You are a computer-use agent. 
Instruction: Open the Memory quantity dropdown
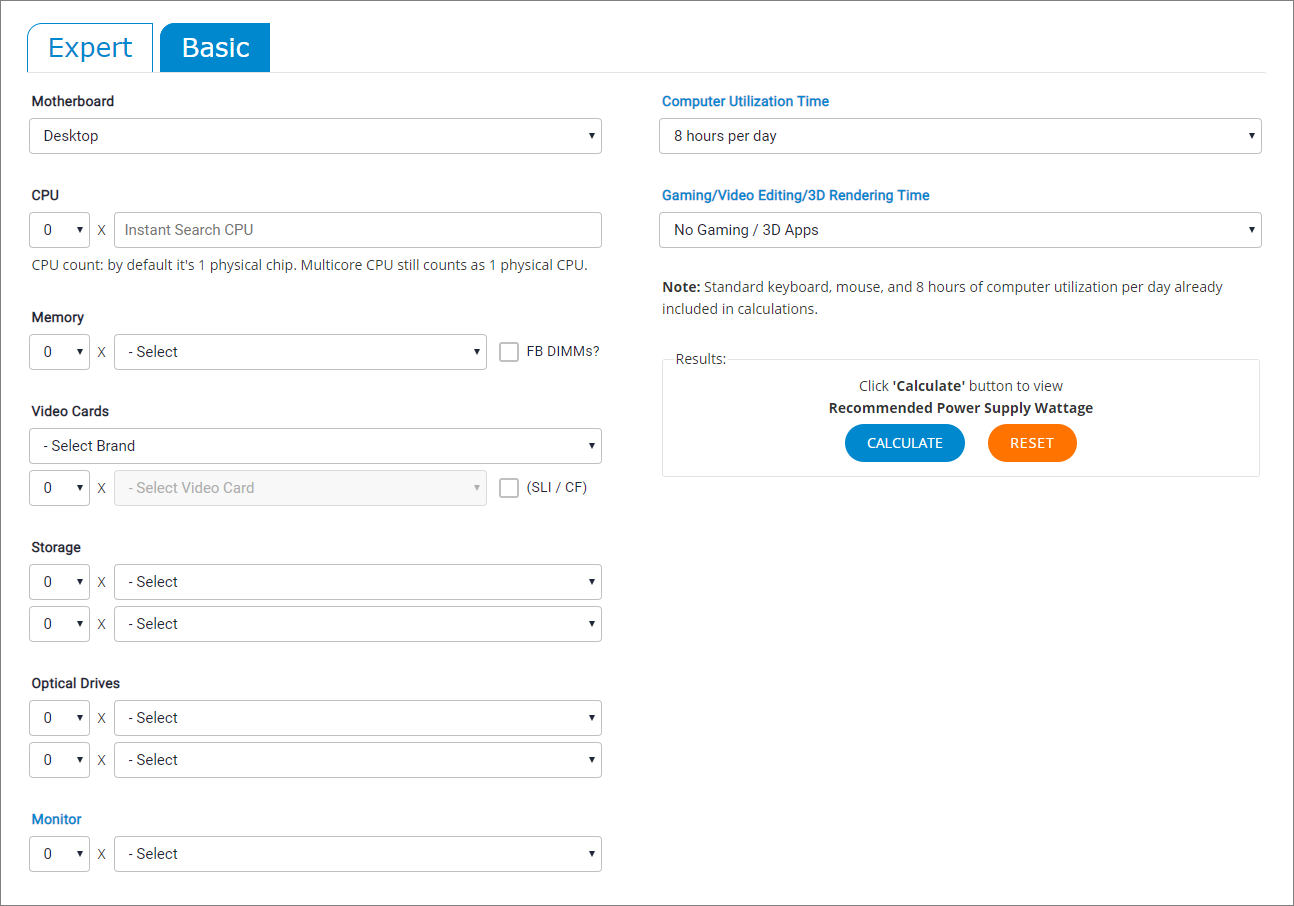(x=59, y=352)
